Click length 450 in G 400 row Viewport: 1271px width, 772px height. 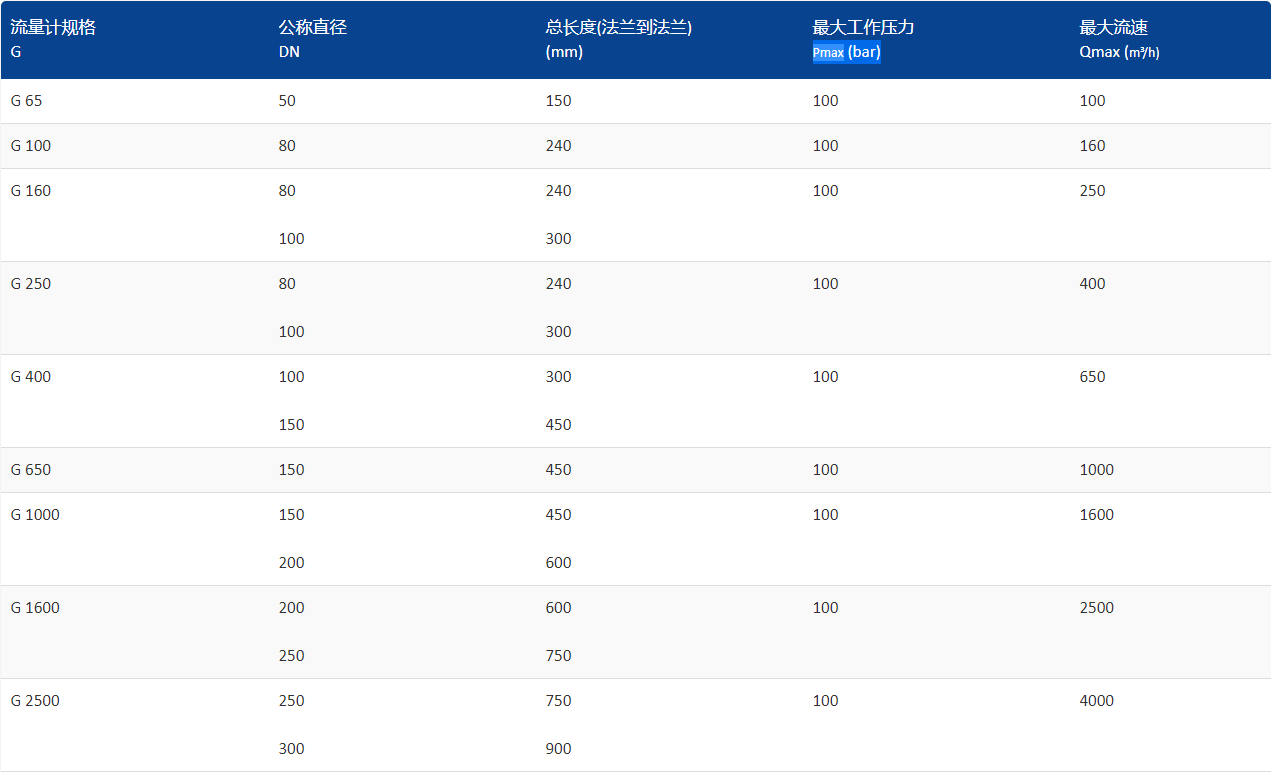558,425
